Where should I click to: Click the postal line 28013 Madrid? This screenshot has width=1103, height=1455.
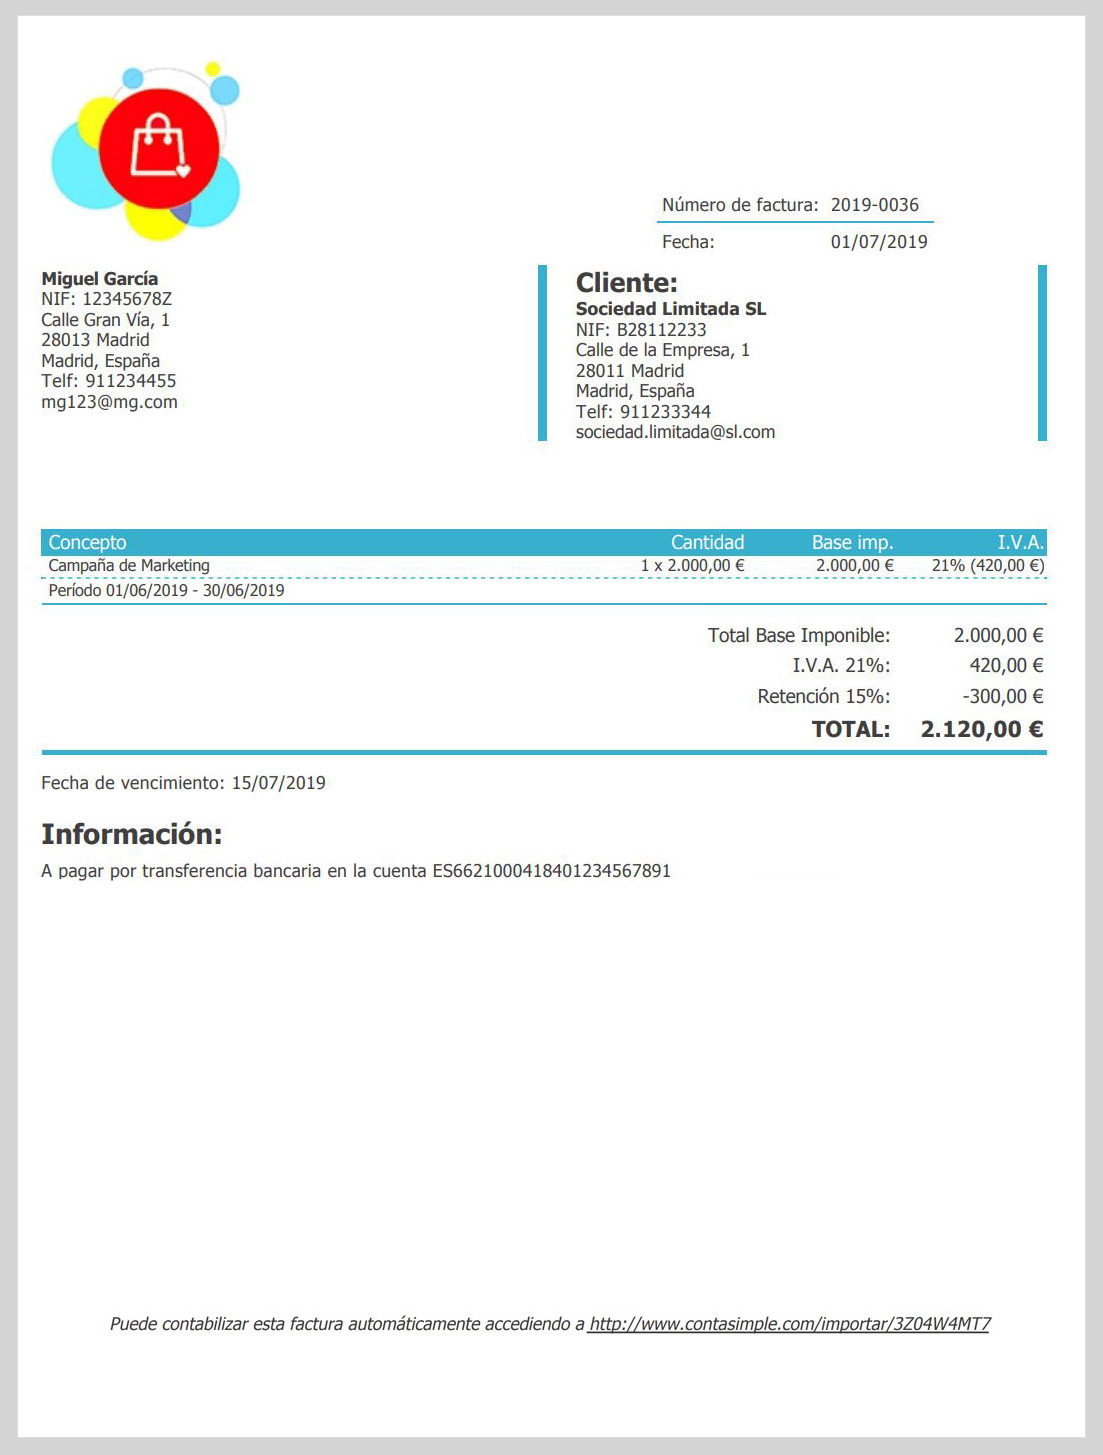tap(95, 340)
